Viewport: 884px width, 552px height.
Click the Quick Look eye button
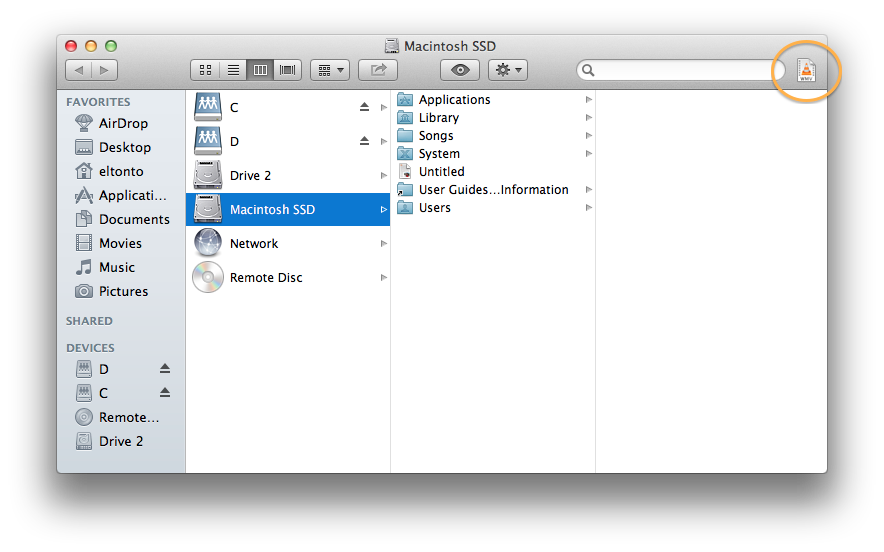coord(460,70)
